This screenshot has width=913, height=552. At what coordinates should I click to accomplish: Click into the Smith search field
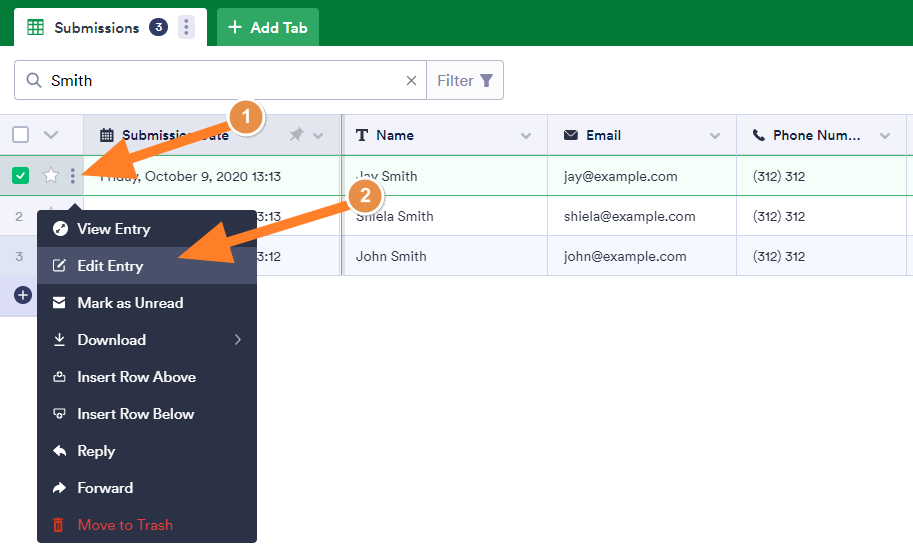[220, 81]
